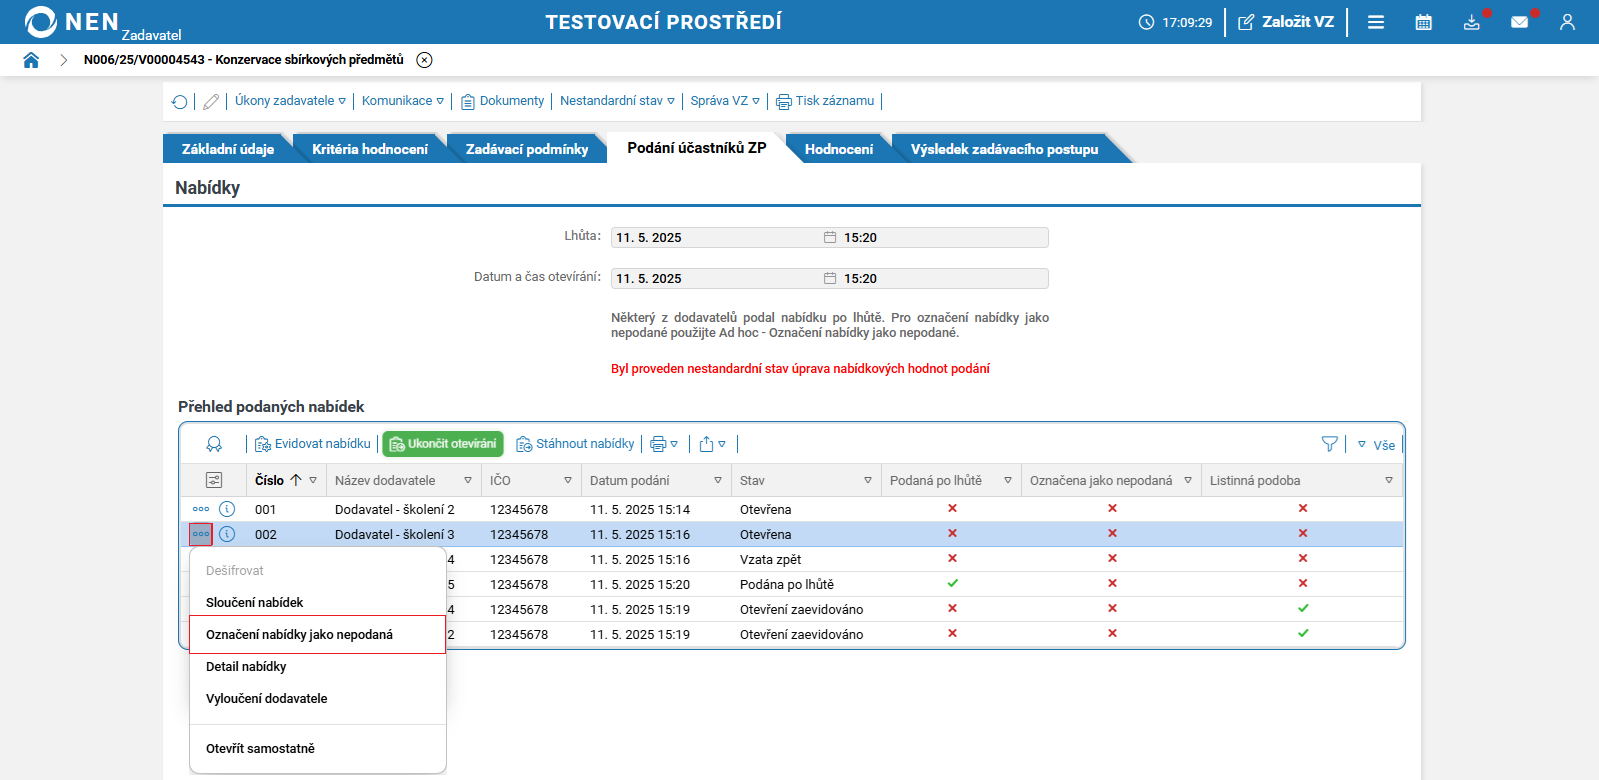Expand the Nestandardní stav dropdown
Image resolution: width=1599 pixels, height=780 pixels.
click(x=617, y=101)
